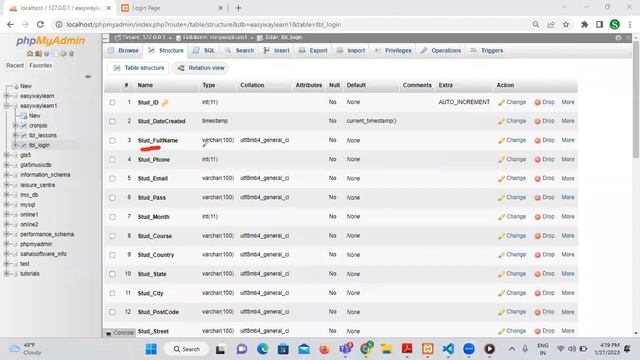Screen dimensions: 640x360
Task: Tick the checkbox for Stud_ID row
Action: [x=112, y=102]
